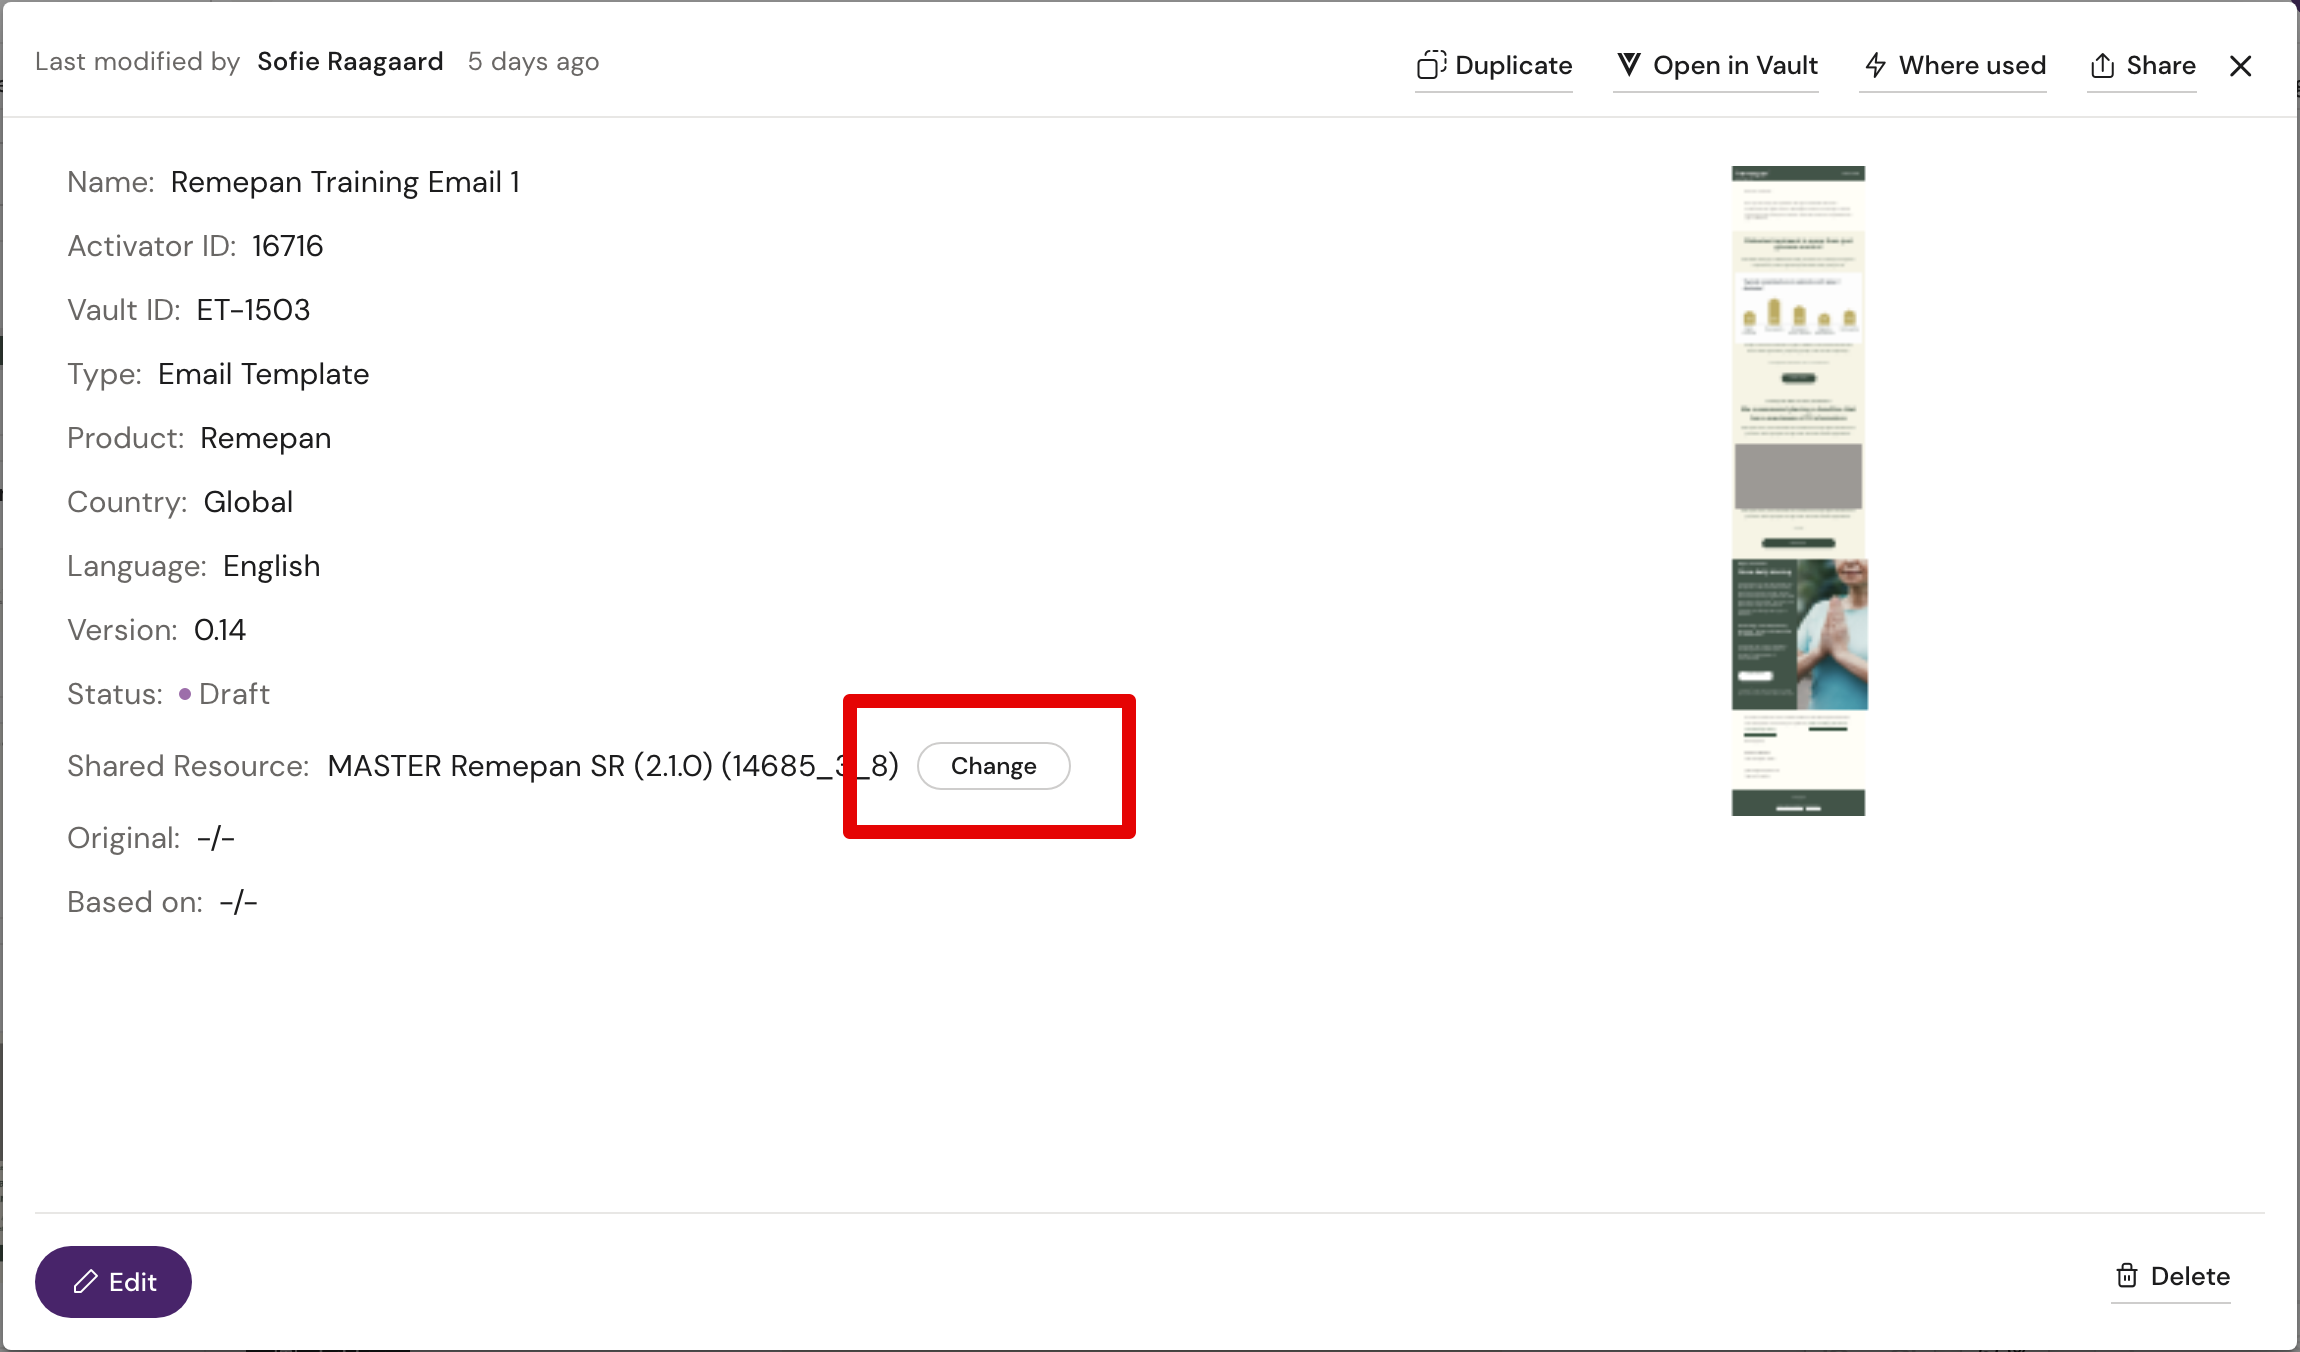Viewport: 2300px width, 1352px height.
Task: Click the Vault logo icon
Action: (1629, 65)
